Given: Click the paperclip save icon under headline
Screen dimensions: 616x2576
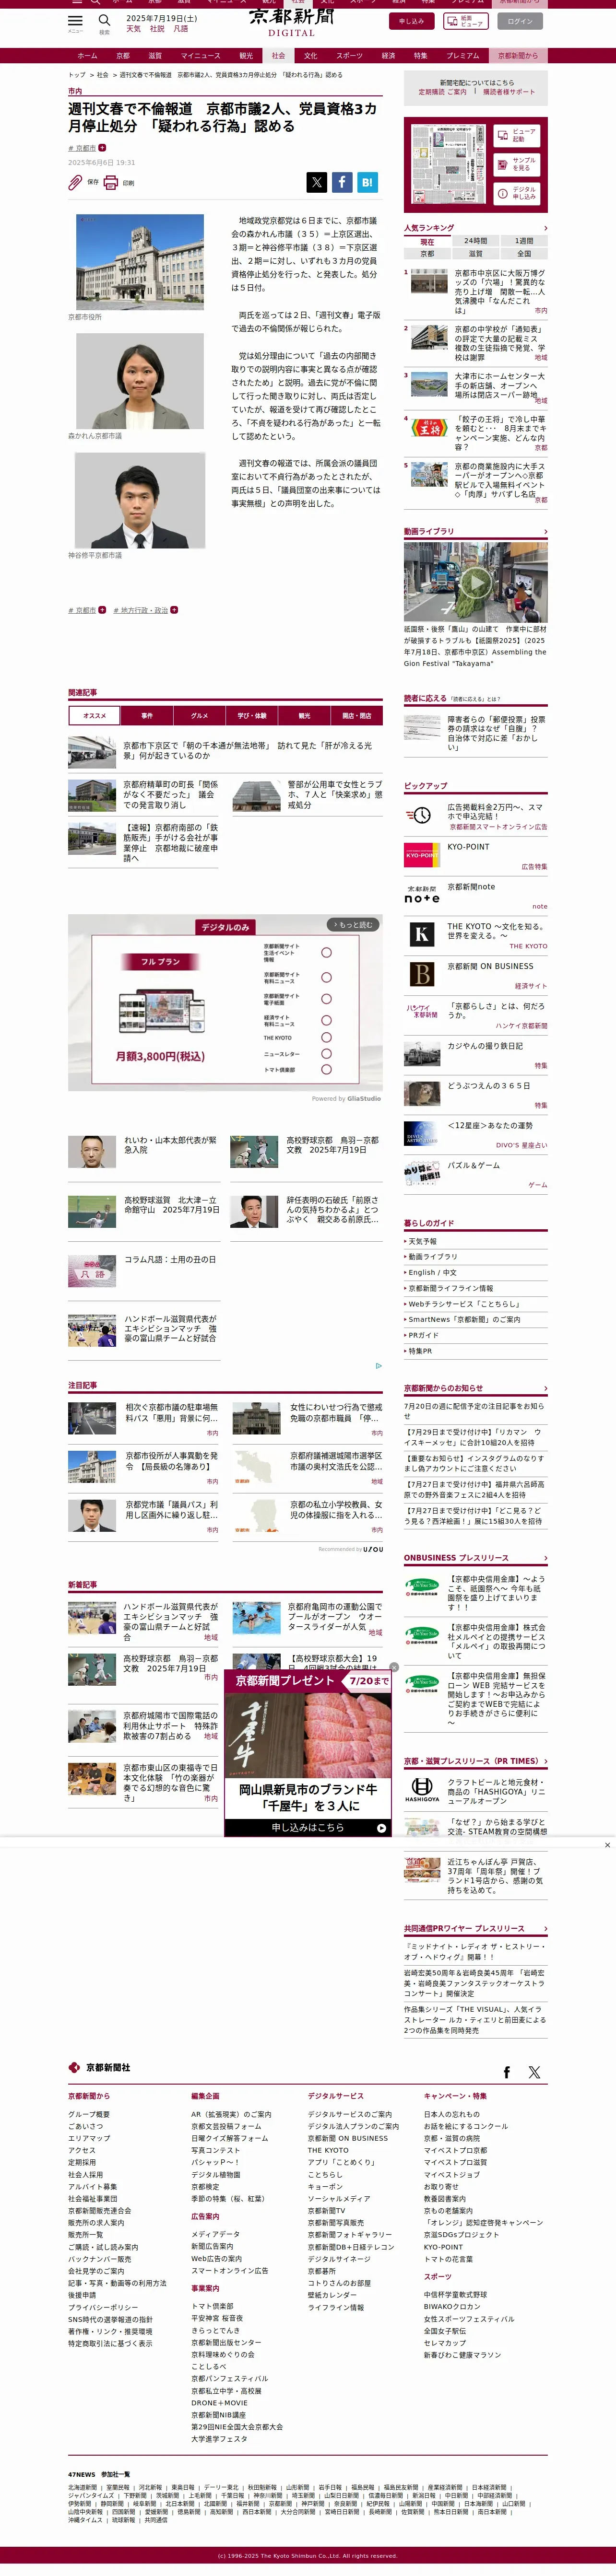Looking at the screenshot, I should pyautogui.click(x=75, y=182).
